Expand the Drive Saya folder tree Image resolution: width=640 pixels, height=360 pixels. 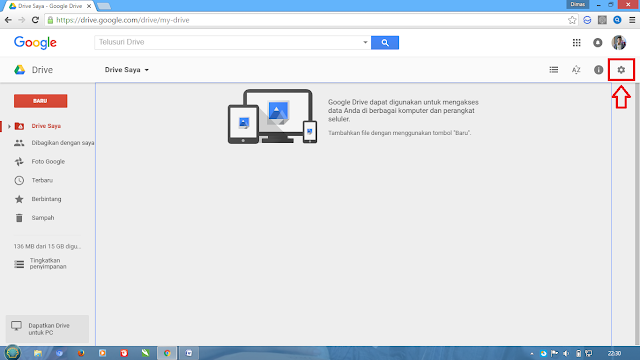click(x=9, y=126)
